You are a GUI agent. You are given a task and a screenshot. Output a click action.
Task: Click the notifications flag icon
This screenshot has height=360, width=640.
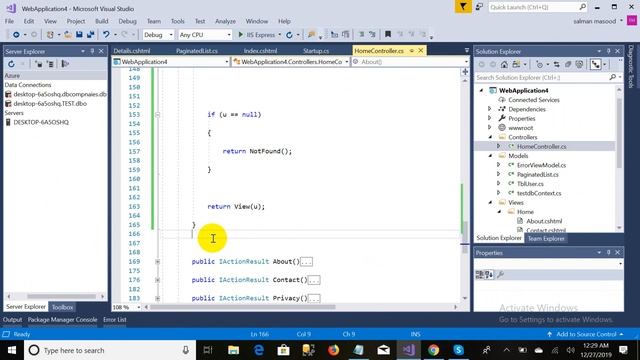463,7
